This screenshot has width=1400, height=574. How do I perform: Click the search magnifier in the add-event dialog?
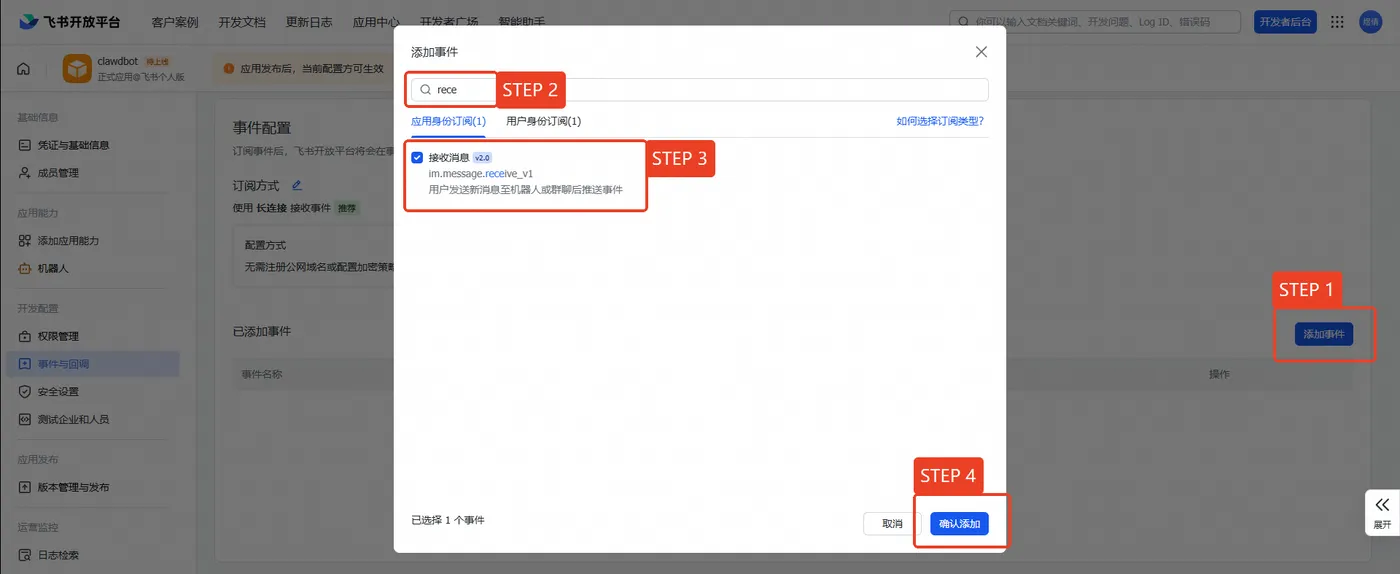(425, 90)
